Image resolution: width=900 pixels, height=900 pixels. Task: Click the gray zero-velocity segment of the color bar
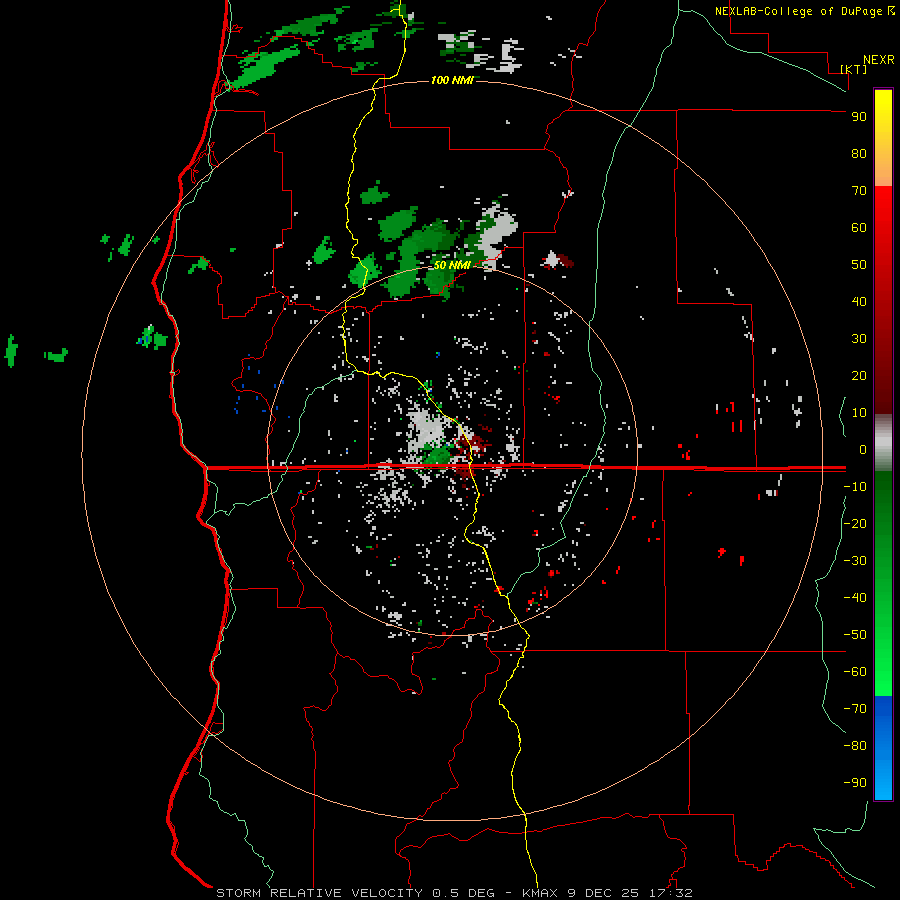(883, 443)
